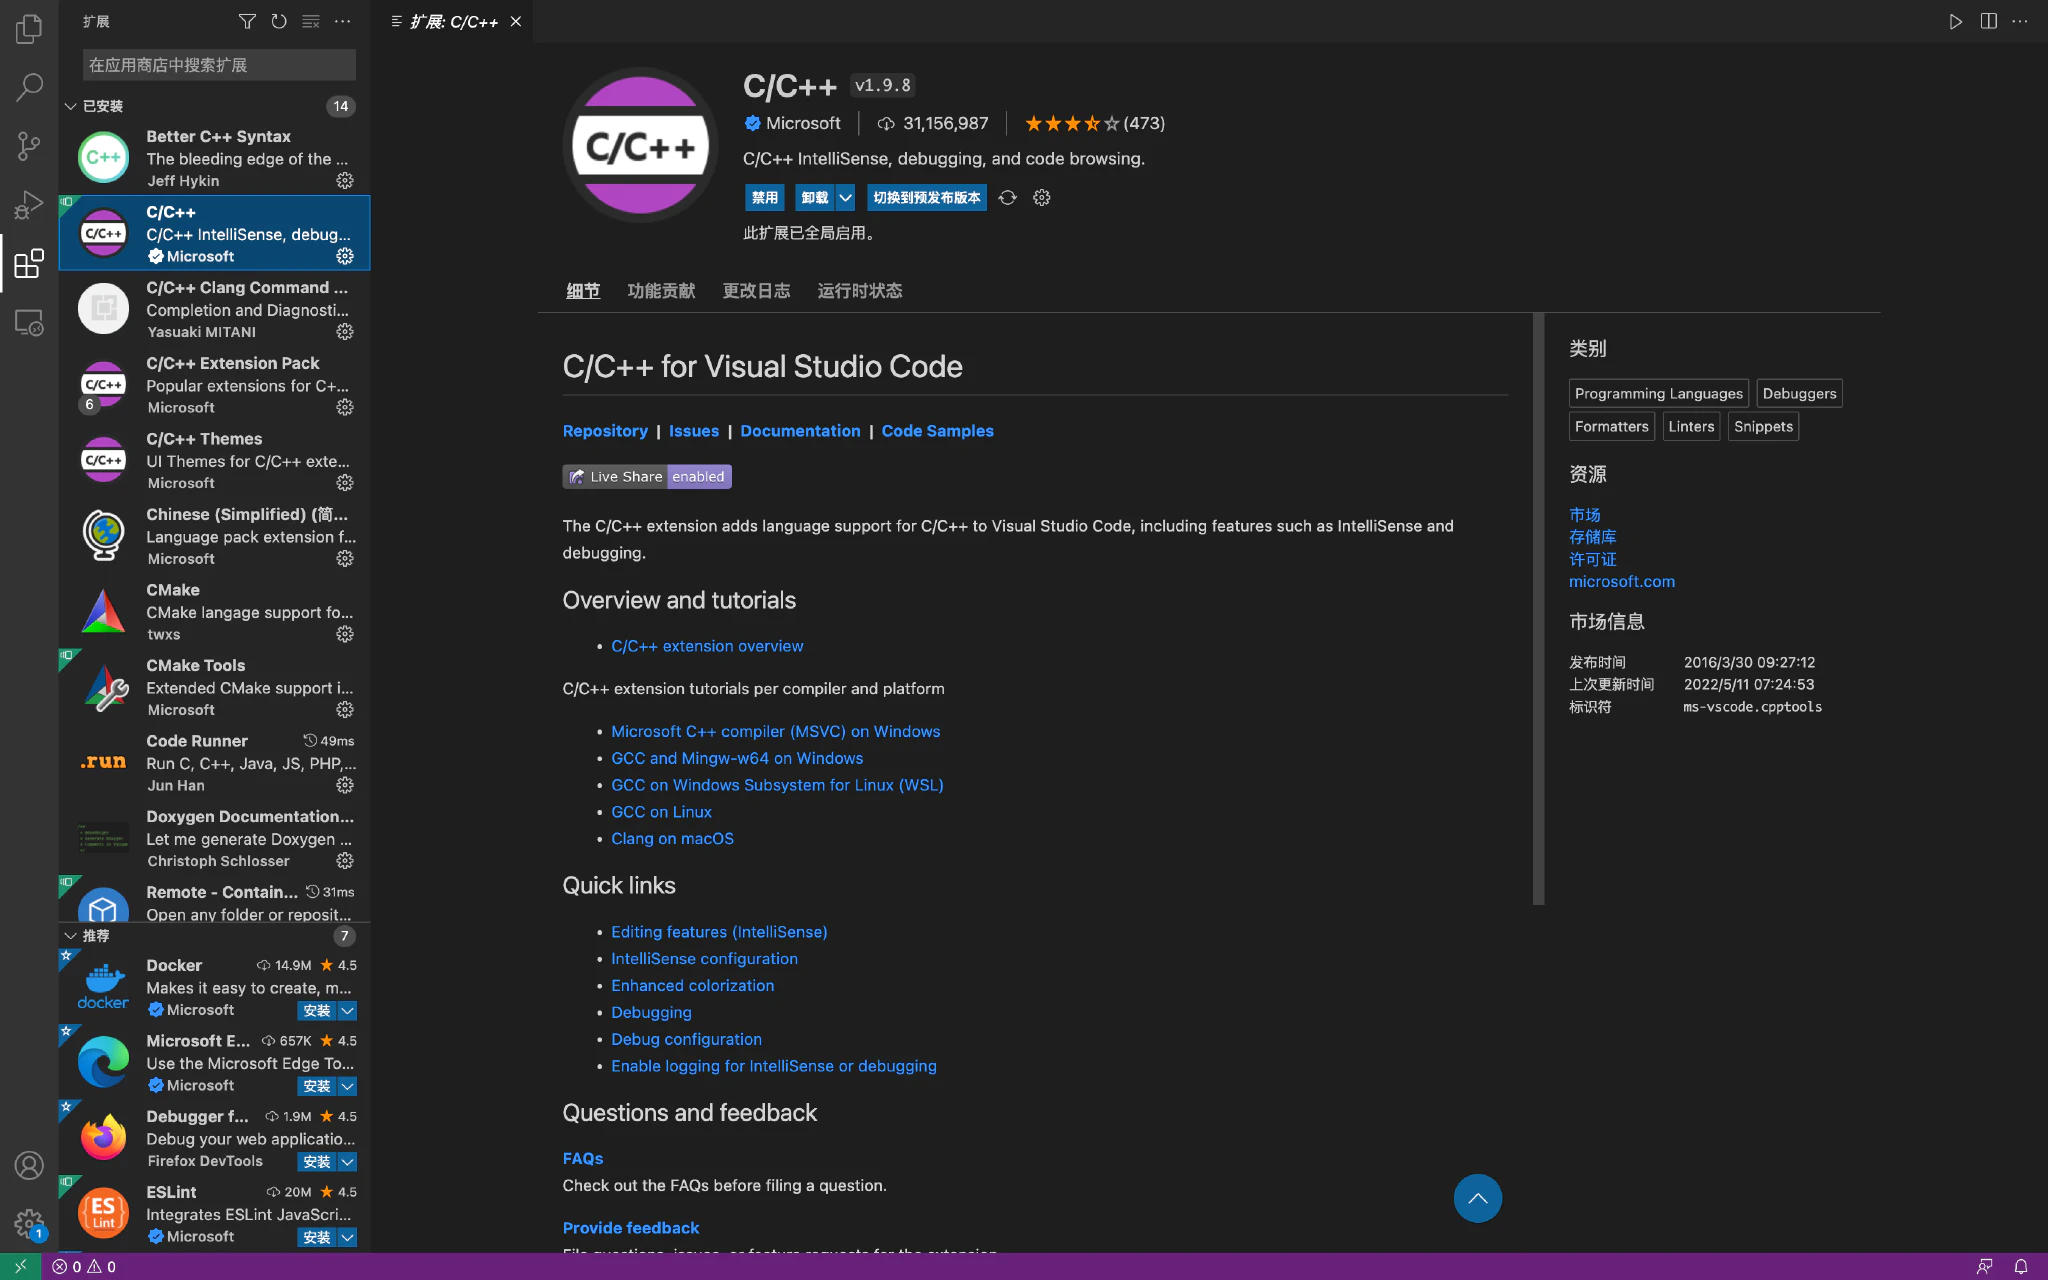Open settings gear for the CMake Tools extension
The height and width of the screenshot is (1280, 2048).
[344, 710]
